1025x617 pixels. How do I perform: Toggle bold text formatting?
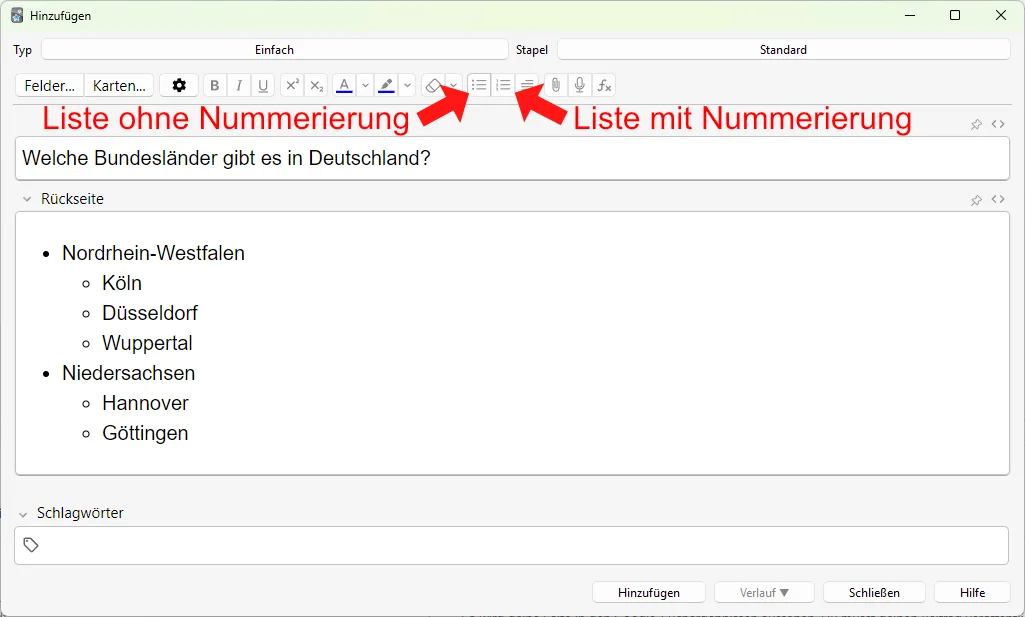(x=215, y=86)
